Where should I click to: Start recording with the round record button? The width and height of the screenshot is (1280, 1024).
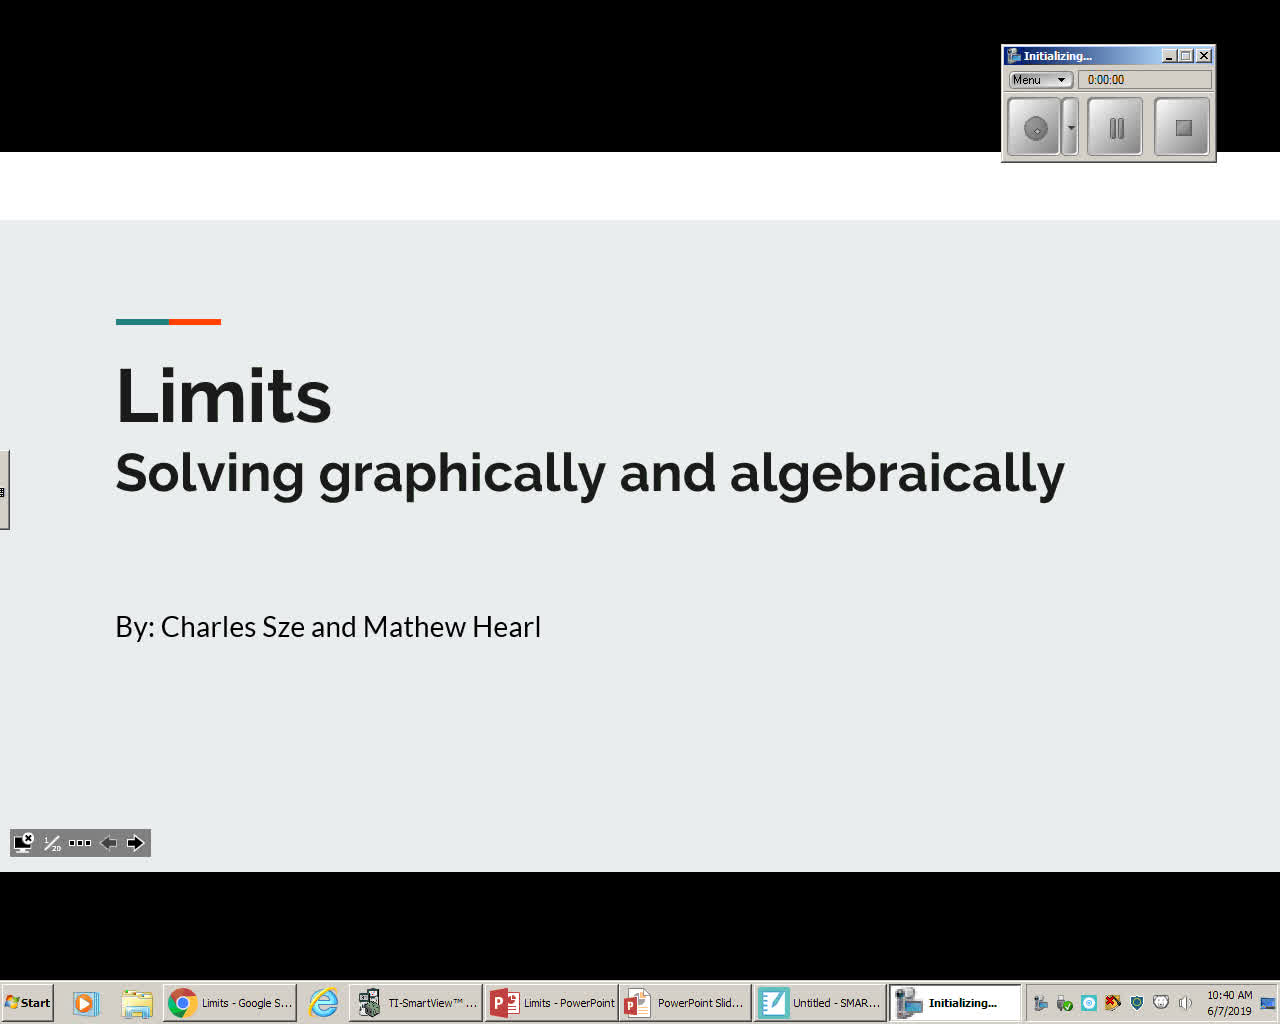pyautogui.click(x=1035, y=127)
